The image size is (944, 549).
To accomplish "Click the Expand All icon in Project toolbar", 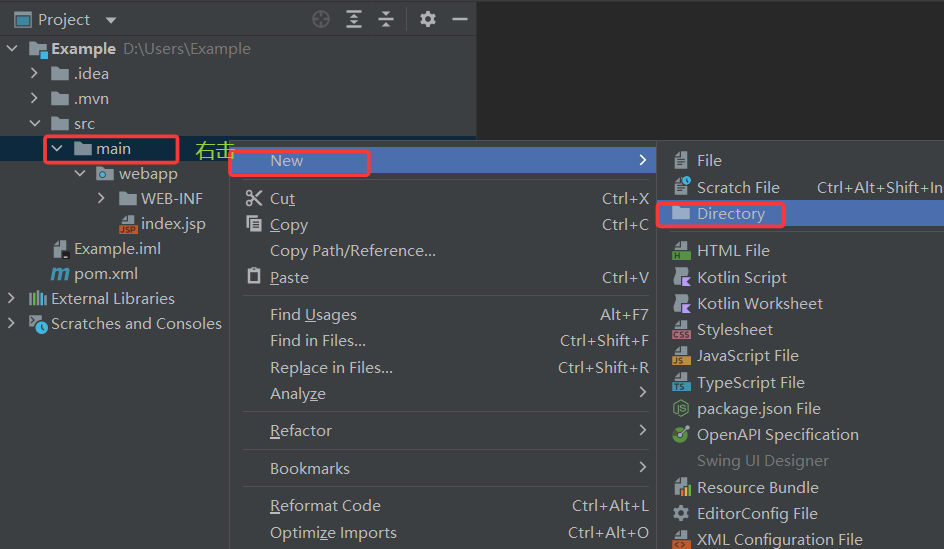I will (x=354, y=19).
